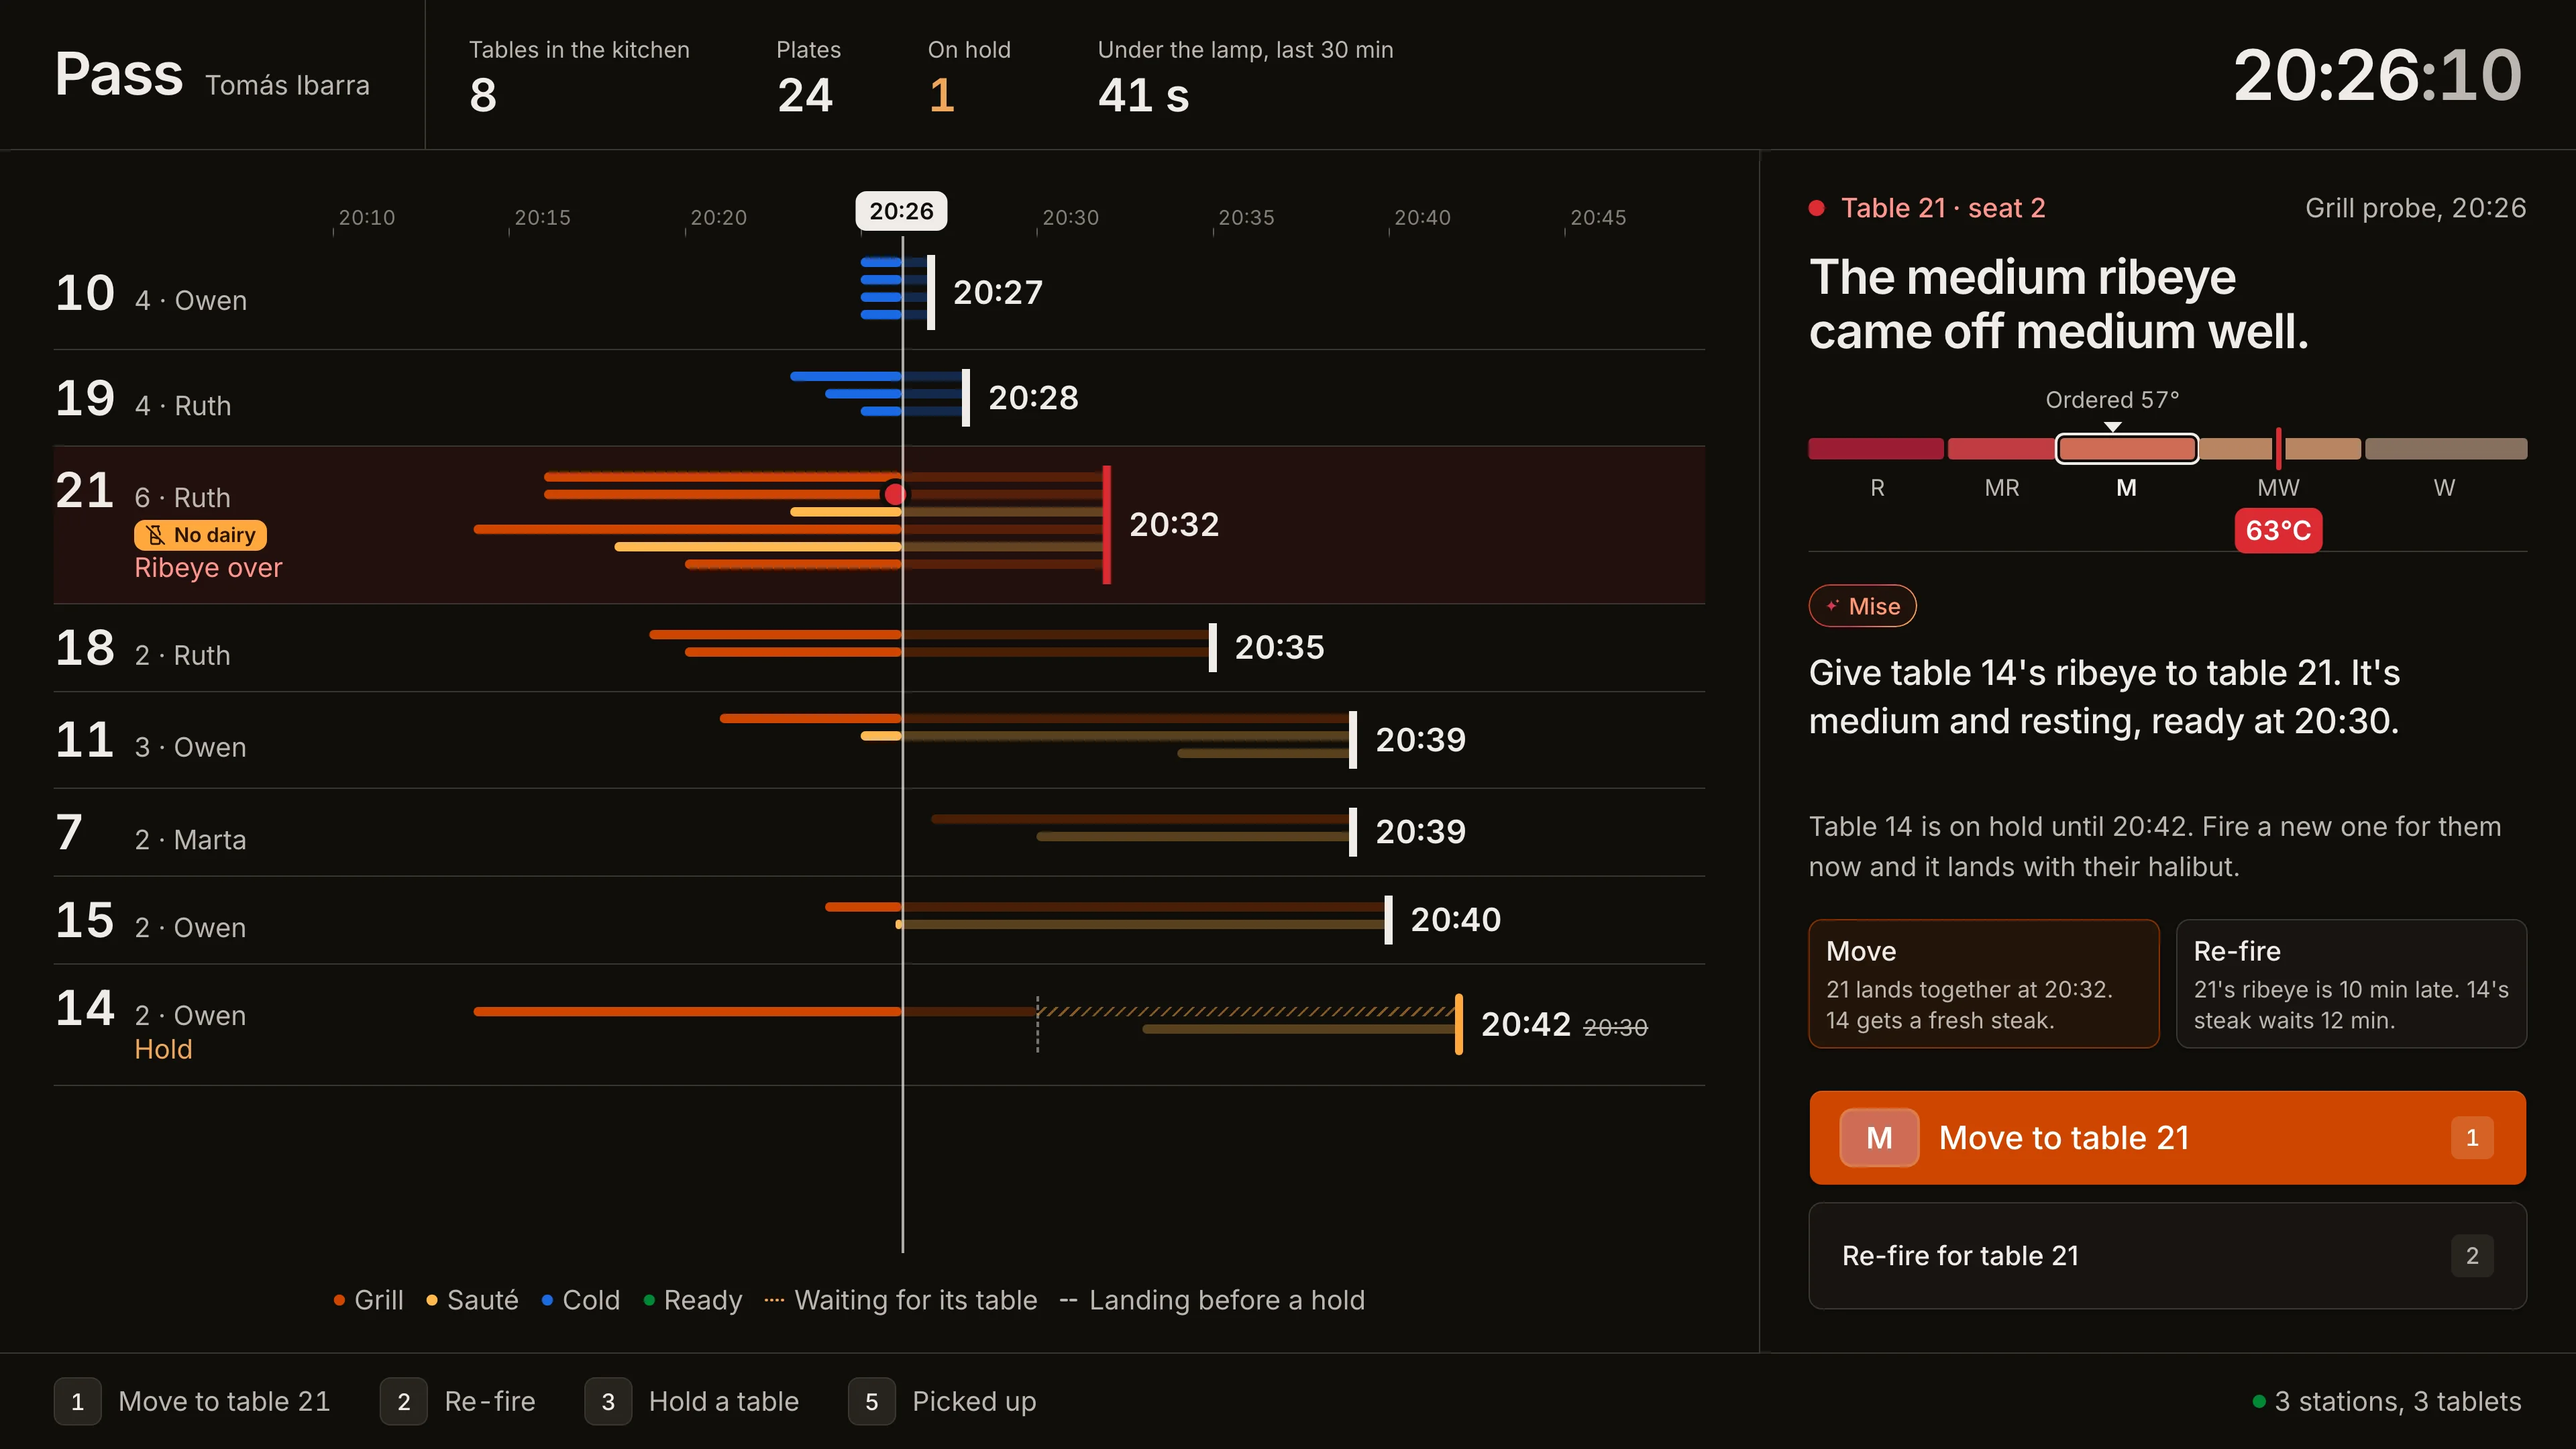Select table 19 row (Ruth)
Screen dimensions: 2576x1449
[x=879, y=398]
